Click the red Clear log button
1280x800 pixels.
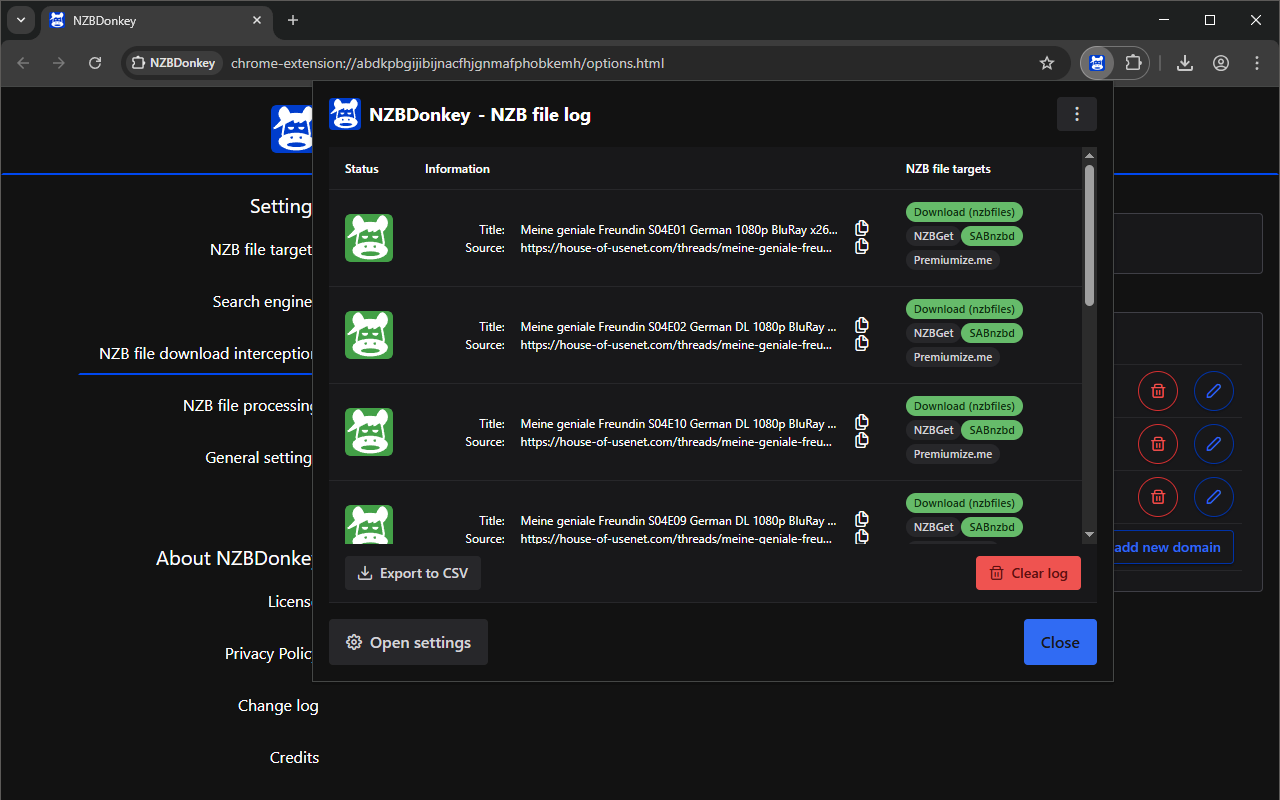1028,573
